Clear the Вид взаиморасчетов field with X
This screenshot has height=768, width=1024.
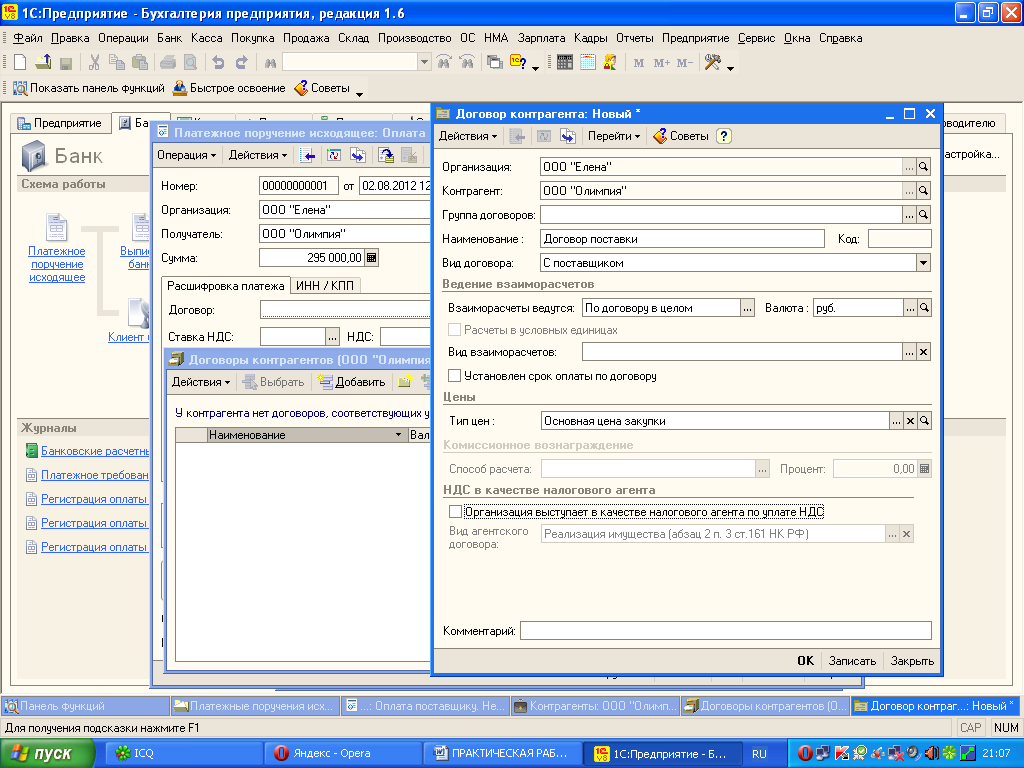[x=923, y=352]
